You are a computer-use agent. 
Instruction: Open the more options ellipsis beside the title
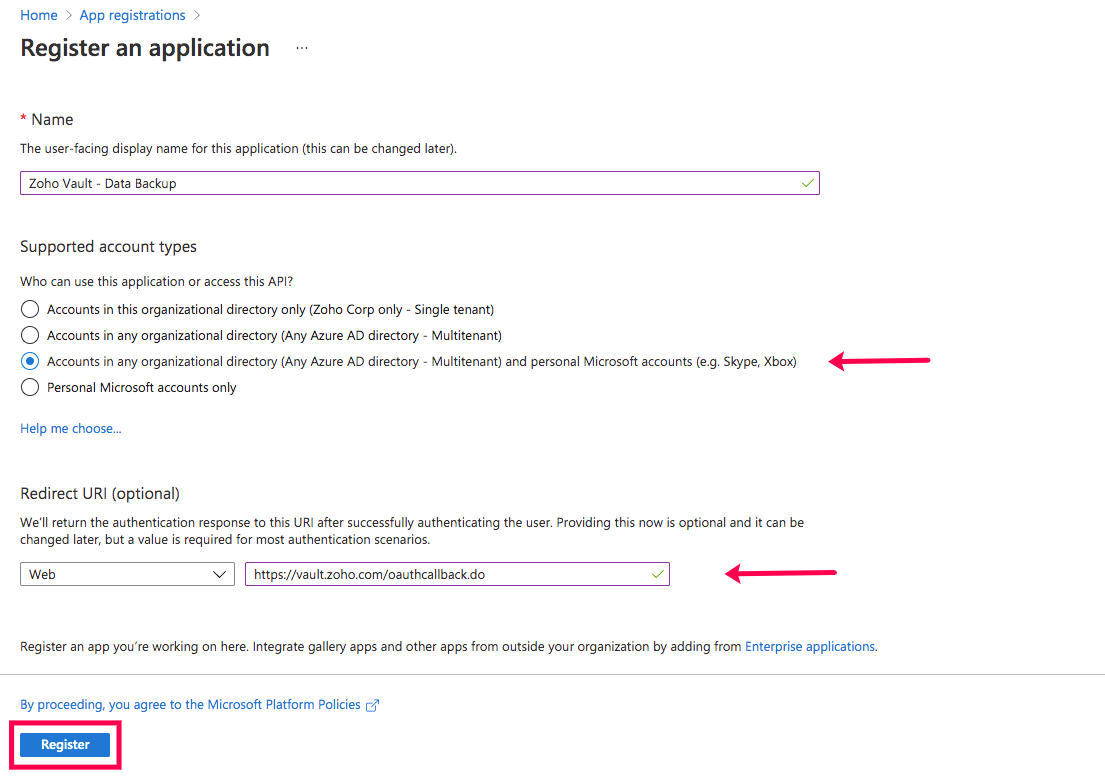pyautogui.click(x=302, y=48)
